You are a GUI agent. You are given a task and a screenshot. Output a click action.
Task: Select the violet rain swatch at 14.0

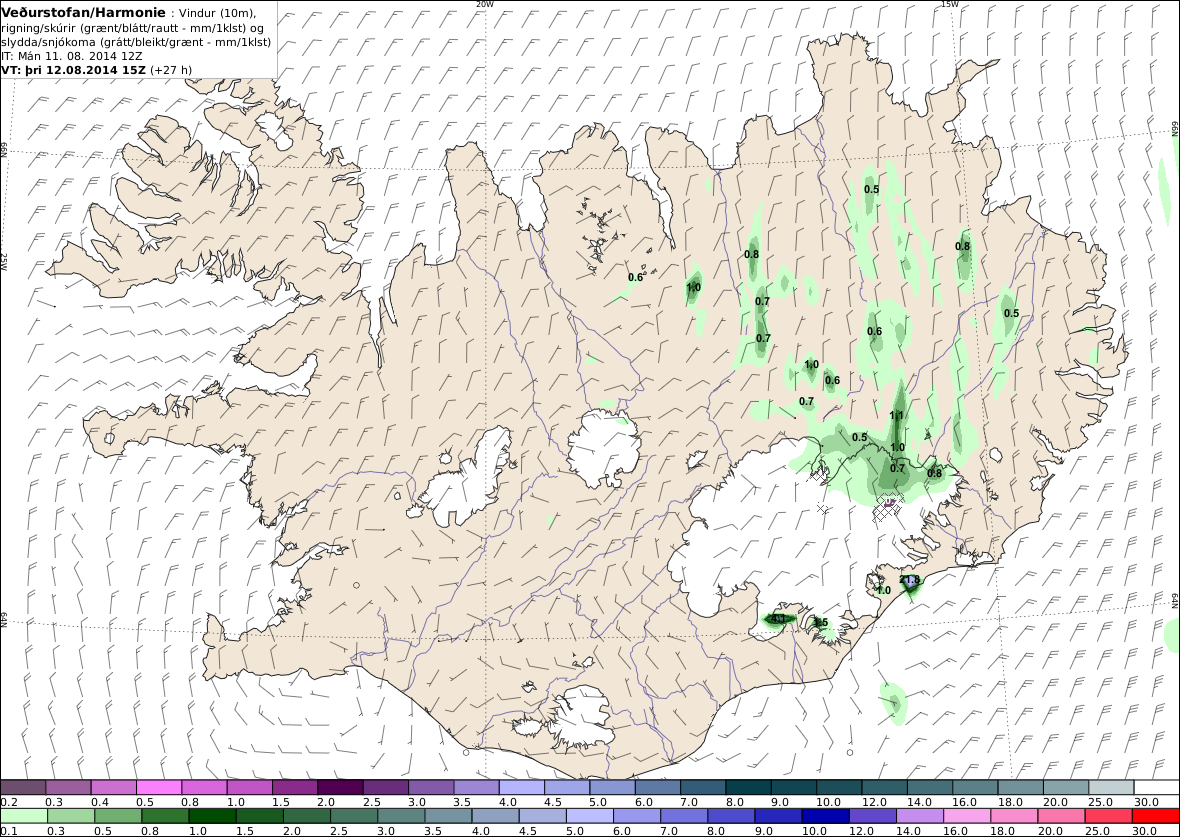point(920,816)
